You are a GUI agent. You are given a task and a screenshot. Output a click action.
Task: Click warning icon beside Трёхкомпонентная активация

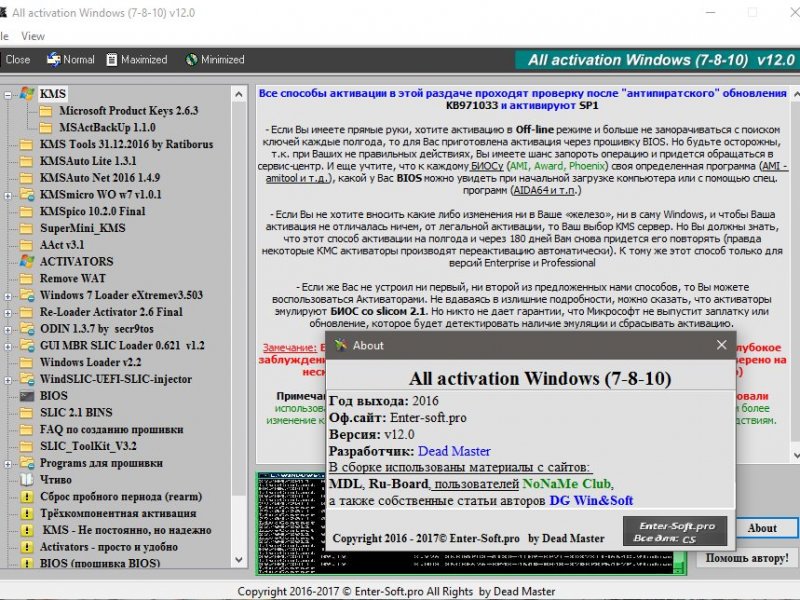pyautogui.click(x=27, y=513)
